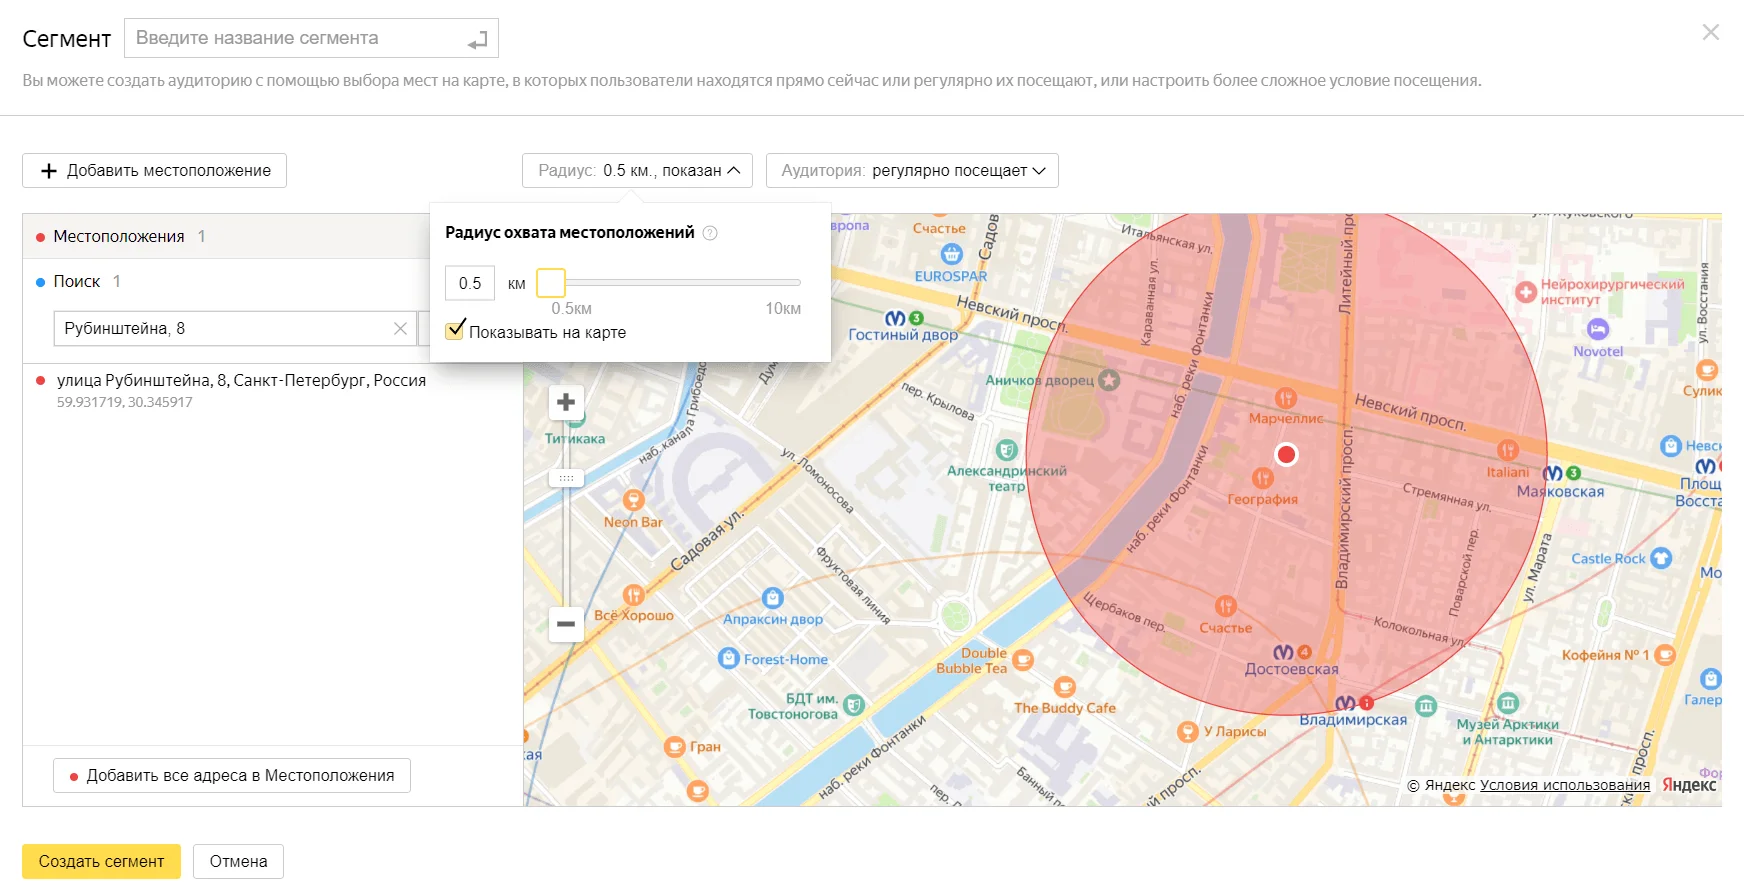Screen dimensions: 1744x891
Task: Click Добавить все адреса в Местоположения
Action: pyautogui.click(x=232, y=775)
